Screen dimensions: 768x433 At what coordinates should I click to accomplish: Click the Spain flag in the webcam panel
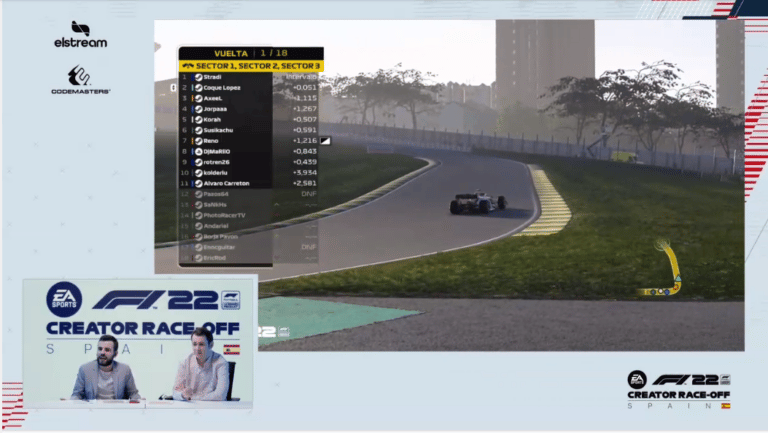[232, 350]
